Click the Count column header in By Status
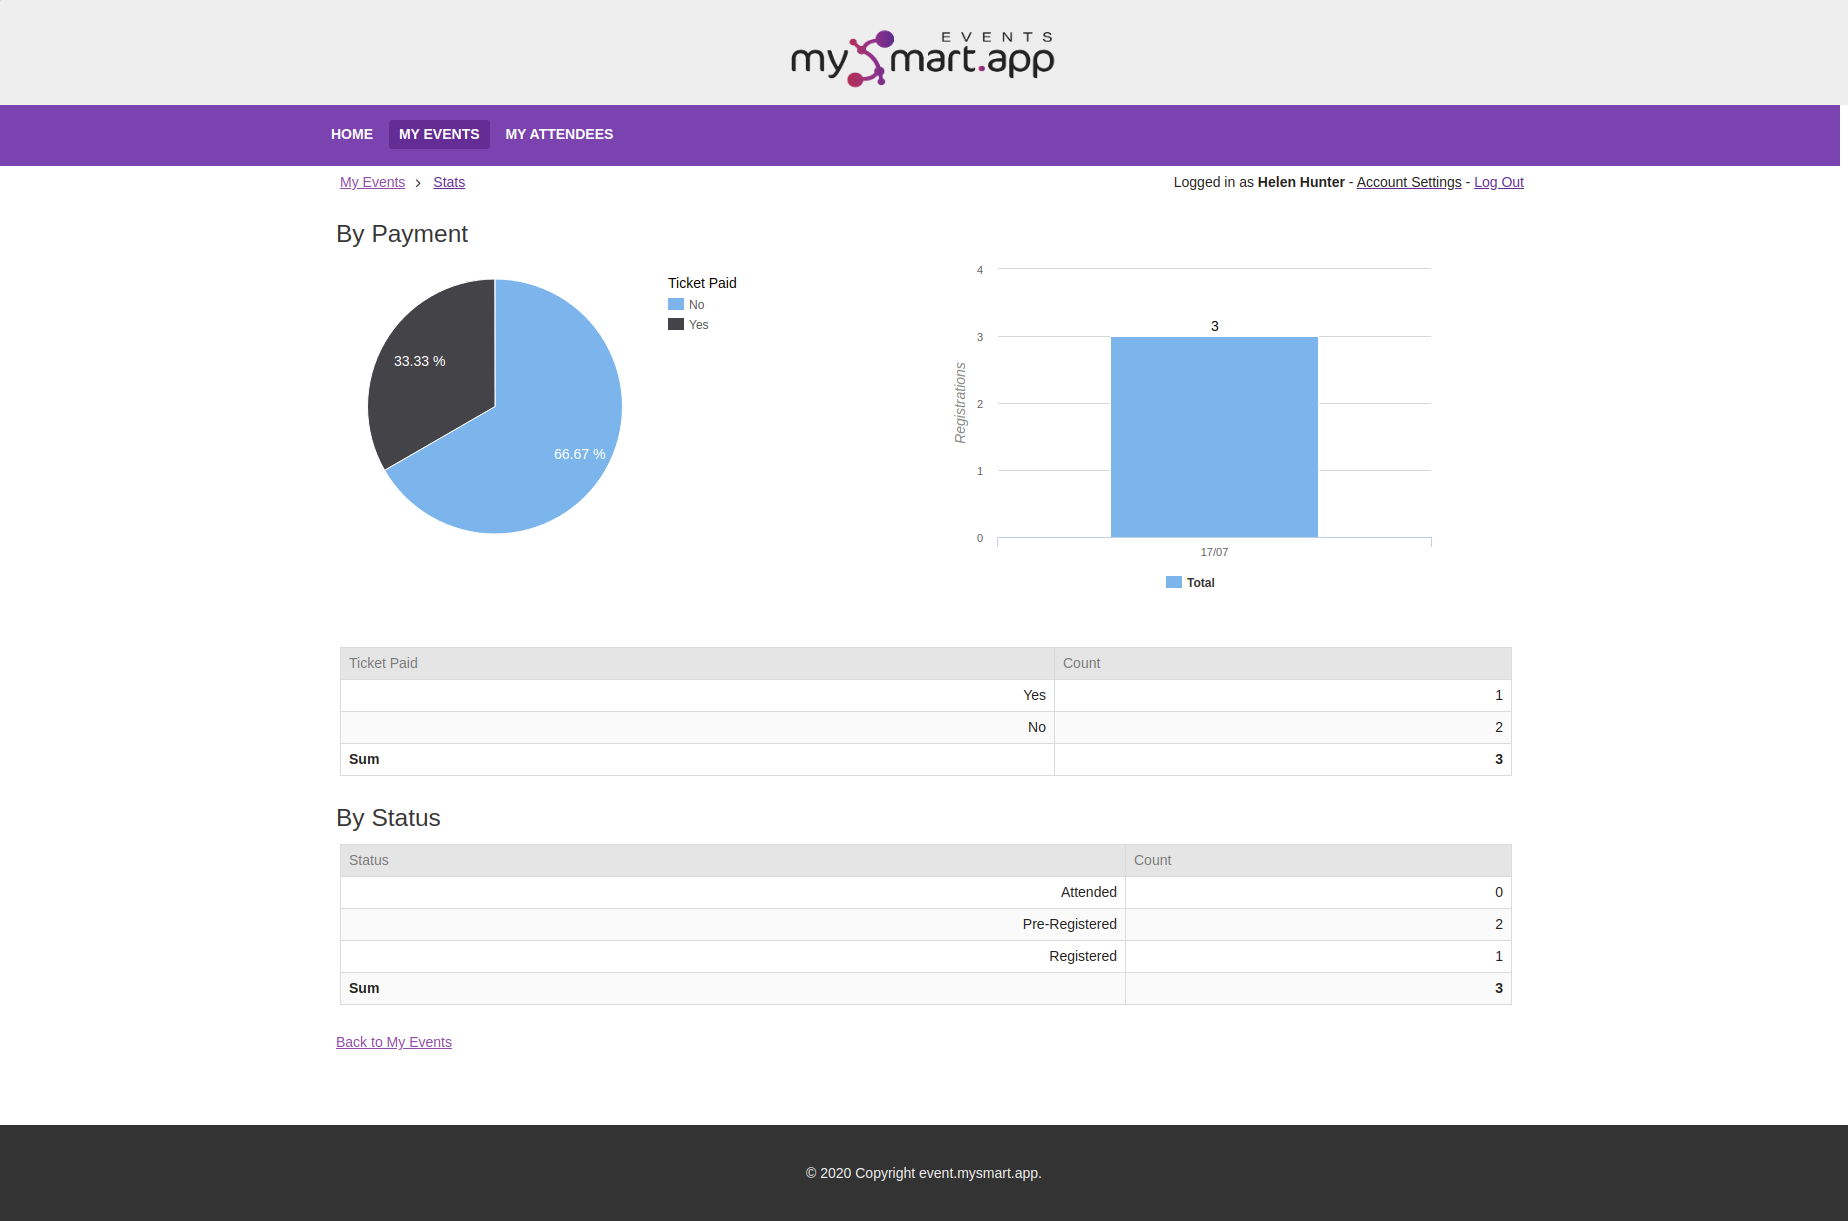The width and height of the screenshot is (1848, 1221). click(1152, 860)
